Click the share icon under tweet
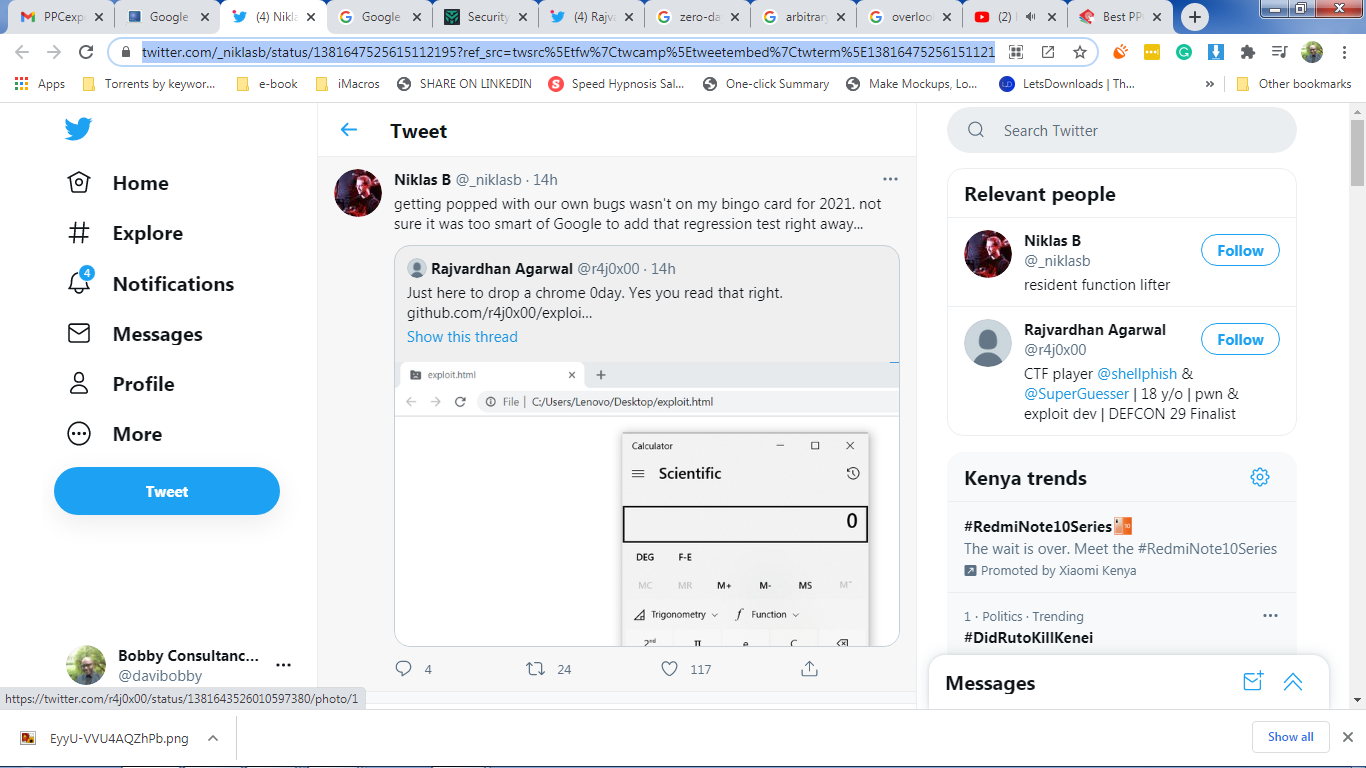The height and width of the screenshot is (768, 1366). point(810,668)
